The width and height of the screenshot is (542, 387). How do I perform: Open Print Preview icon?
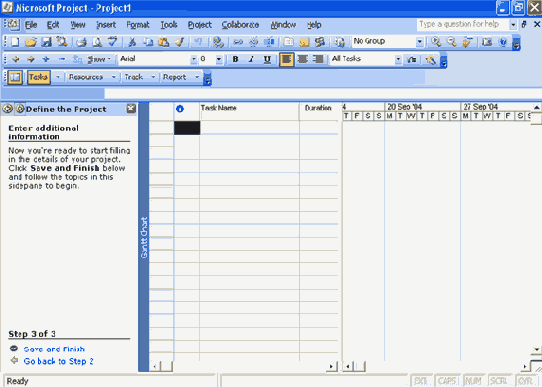pyautogui.click(x=97, y=42)
